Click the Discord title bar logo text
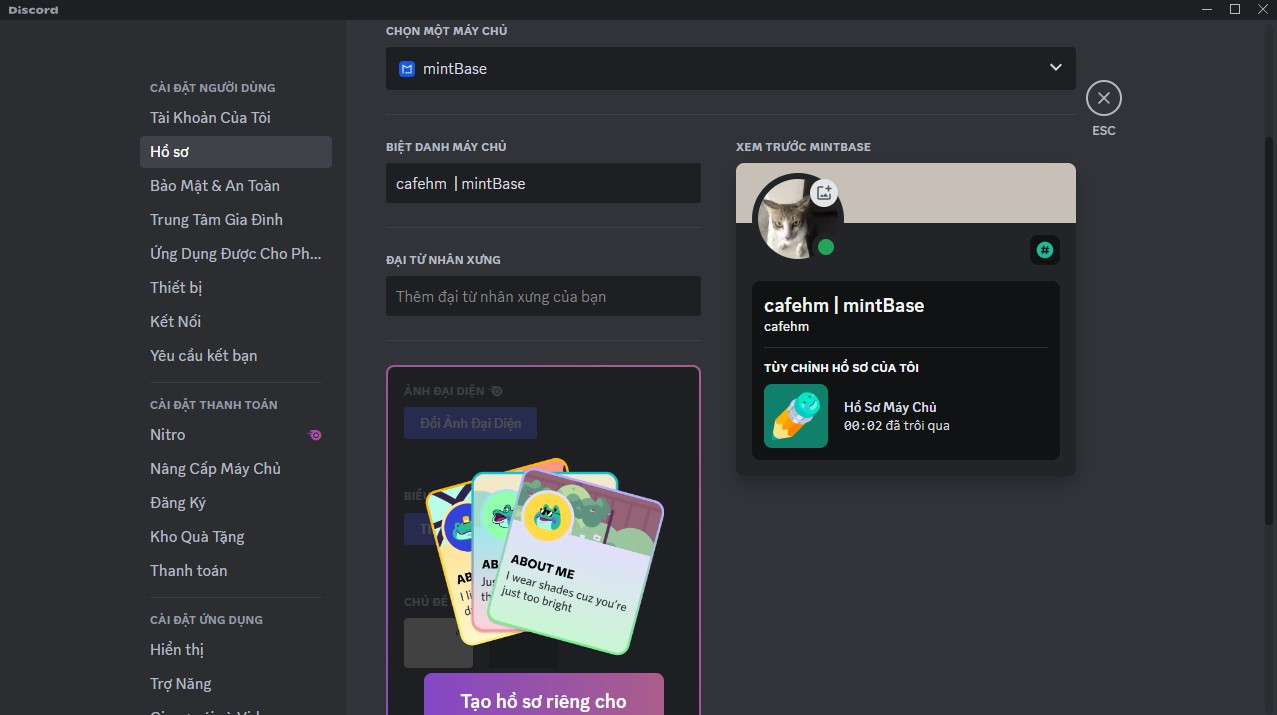Screen dimensions: 1277x715 coord(33,10)
